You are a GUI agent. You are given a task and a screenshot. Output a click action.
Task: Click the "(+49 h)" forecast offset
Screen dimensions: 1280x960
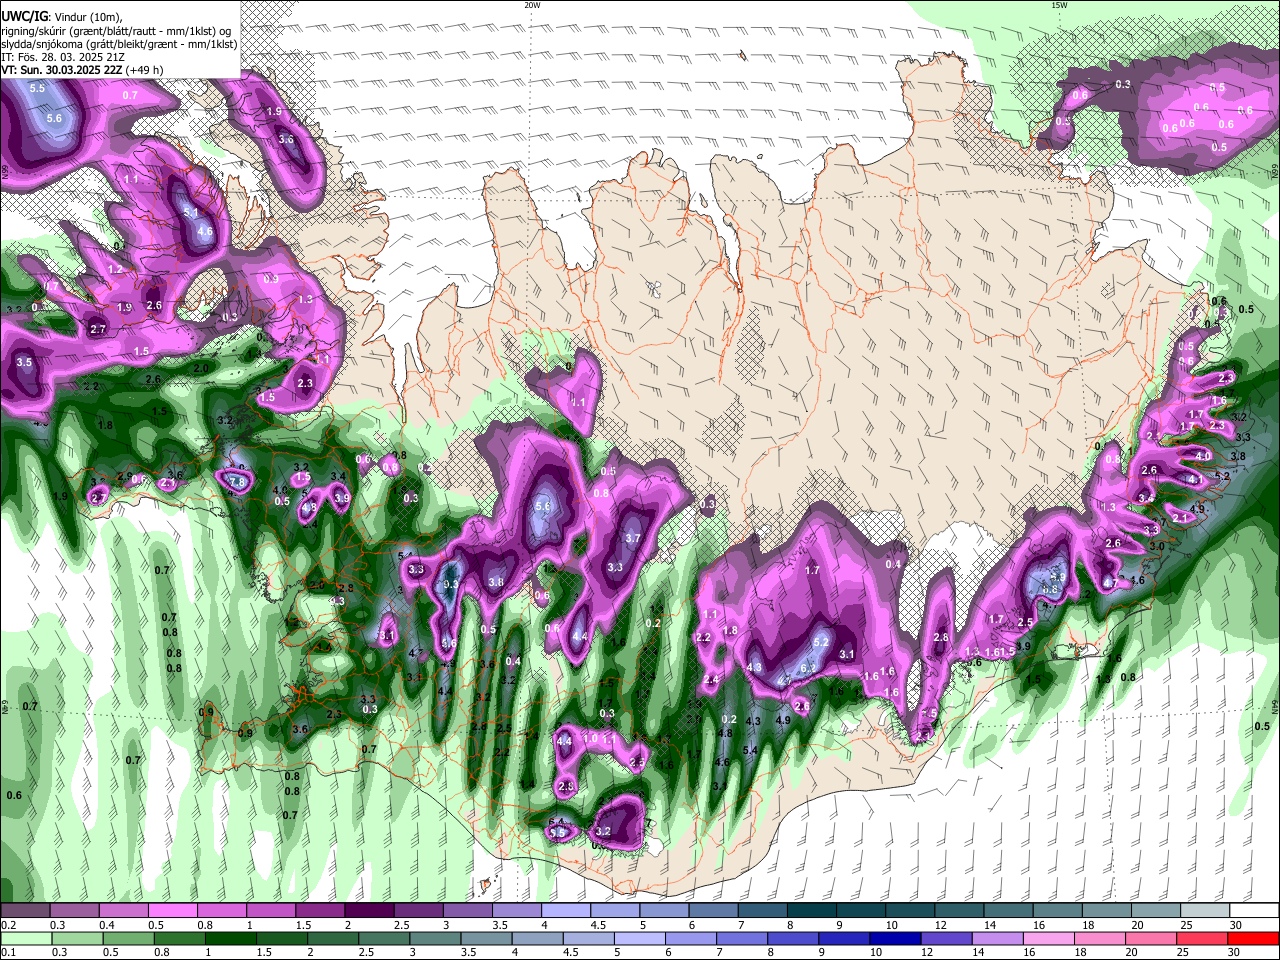[145, 70]
